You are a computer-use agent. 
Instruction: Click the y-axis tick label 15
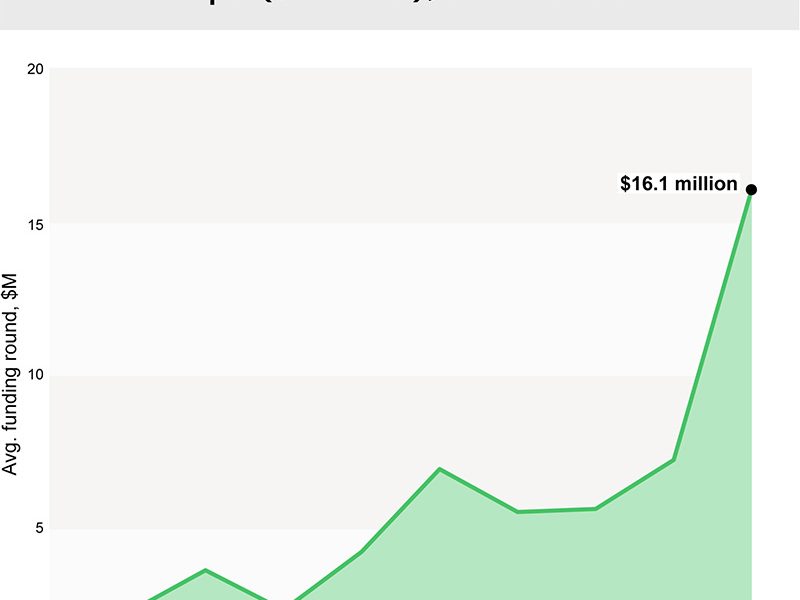35,225
